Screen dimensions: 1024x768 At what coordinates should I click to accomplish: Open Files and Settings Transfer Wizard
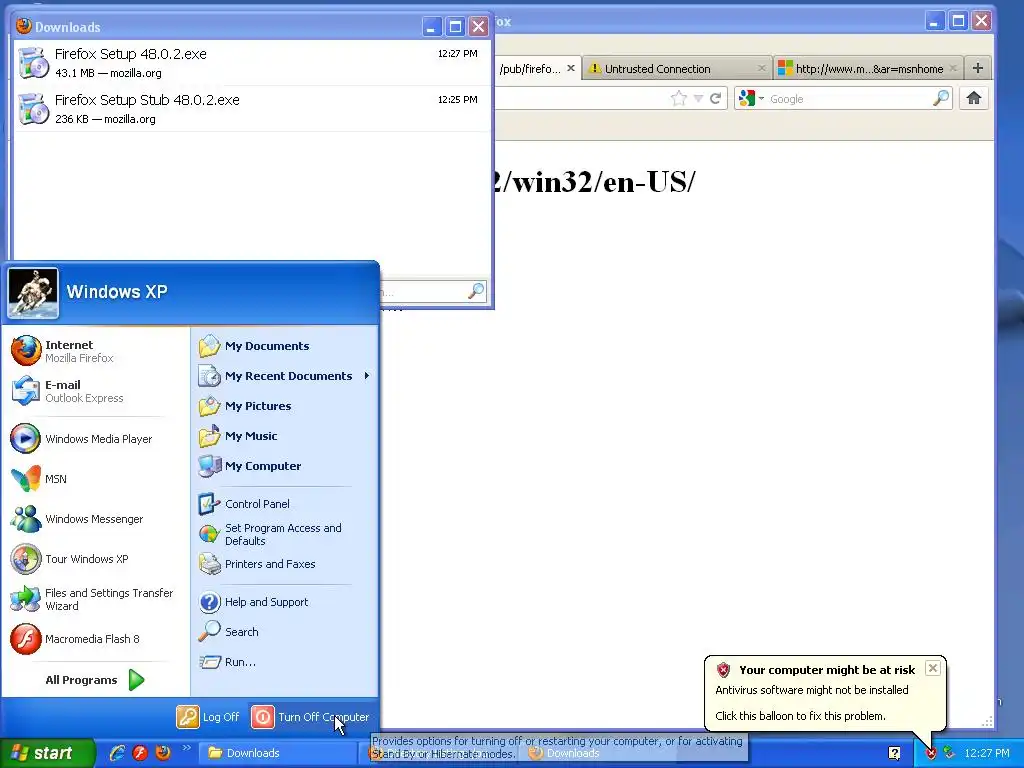[95, 599]
